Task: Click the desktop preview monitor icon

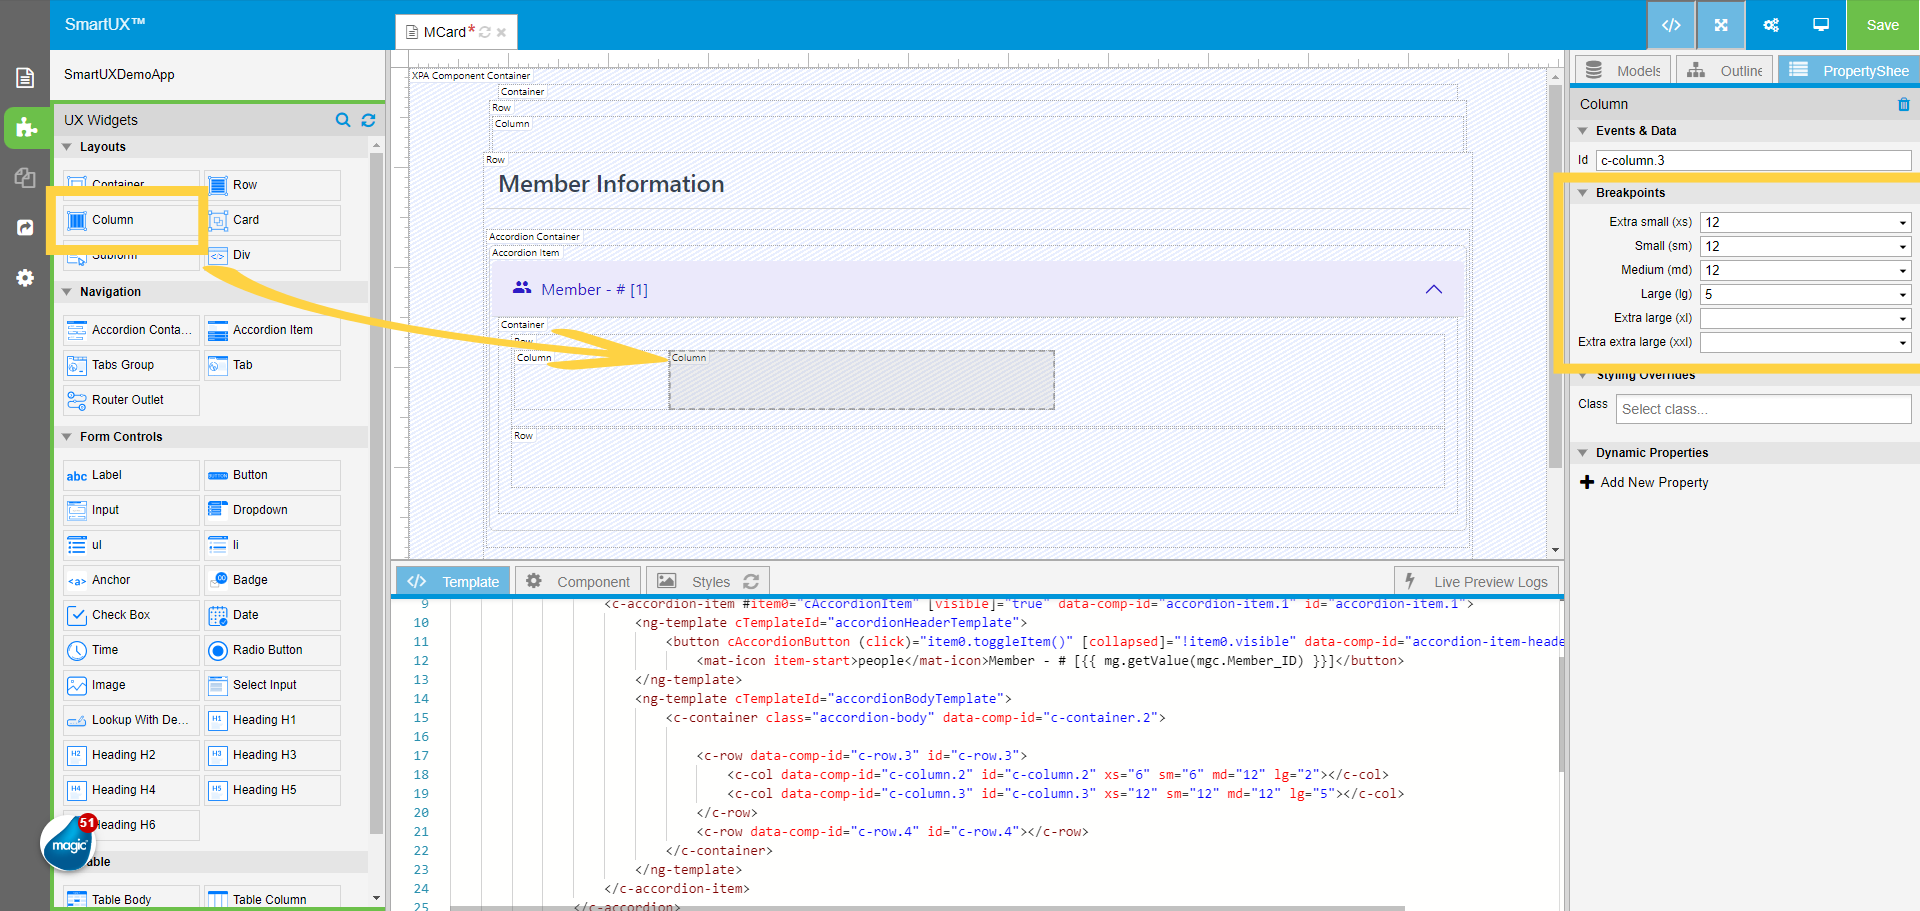Action: point(1820,25)
